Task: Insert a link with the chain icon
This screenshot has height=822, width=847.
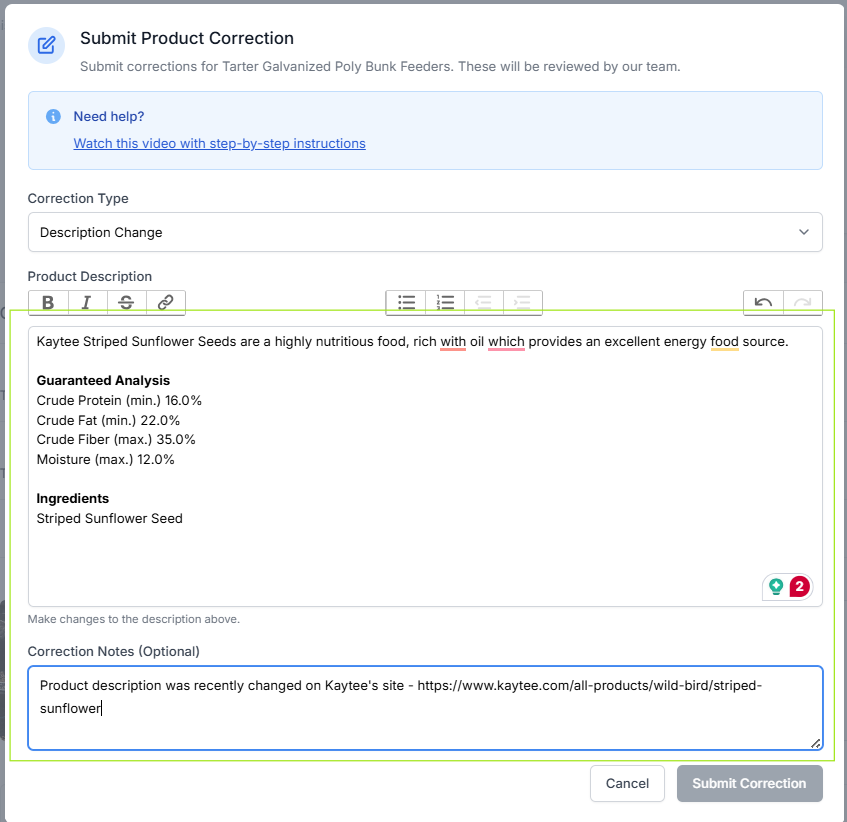Action: tap(165, 302)
